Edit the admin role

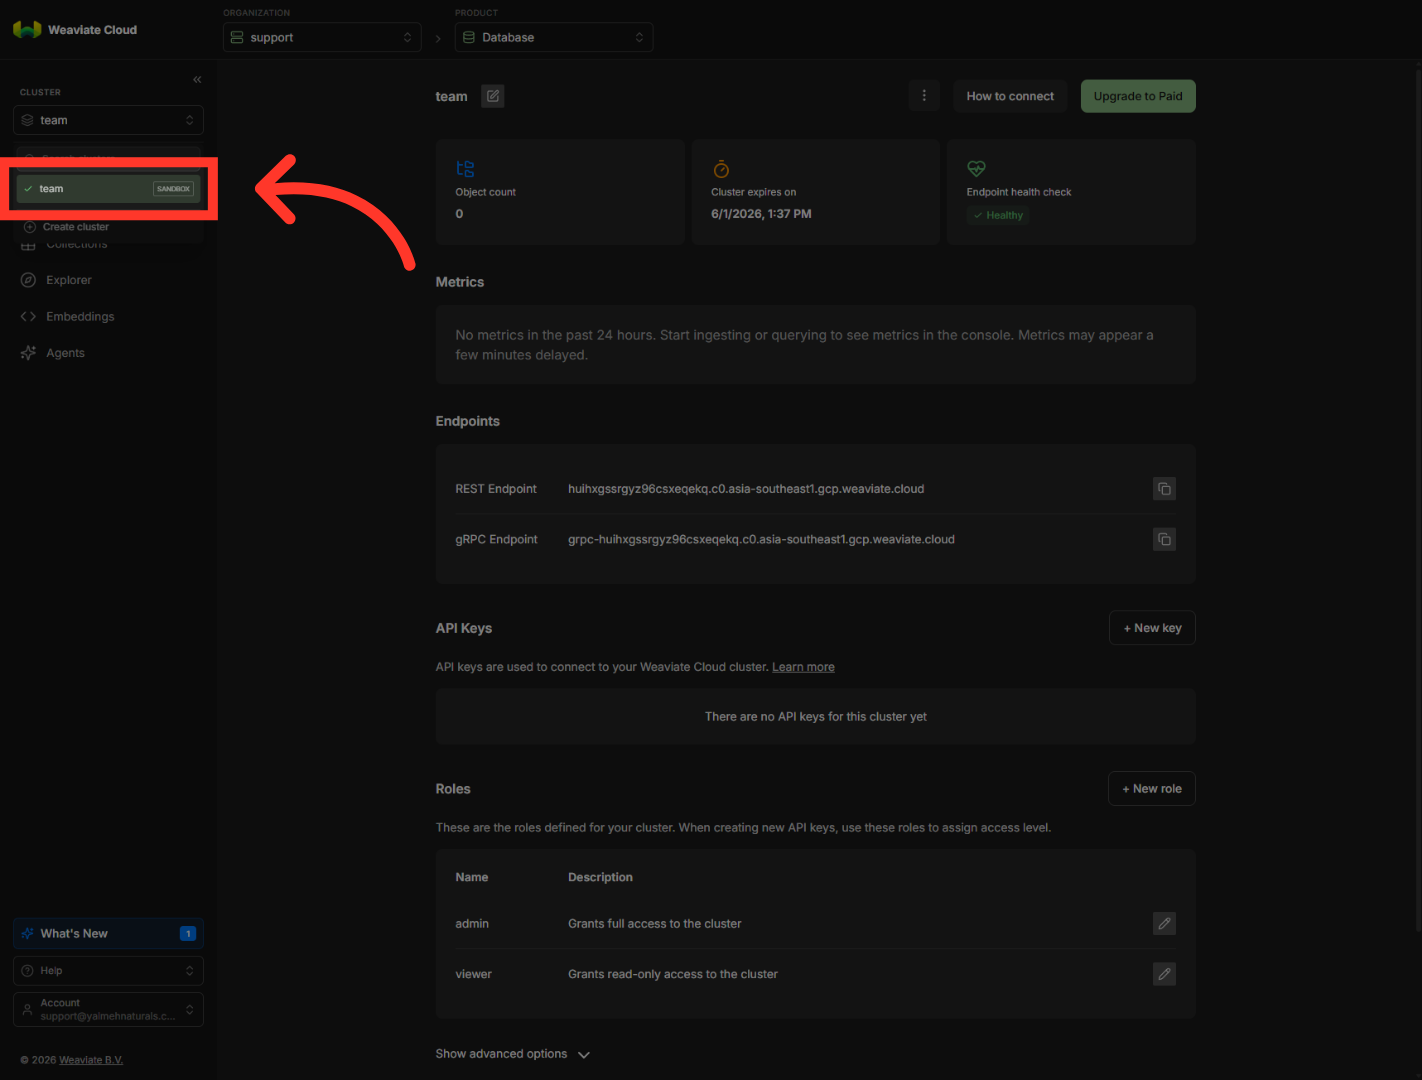click(x=1164, y=924)
